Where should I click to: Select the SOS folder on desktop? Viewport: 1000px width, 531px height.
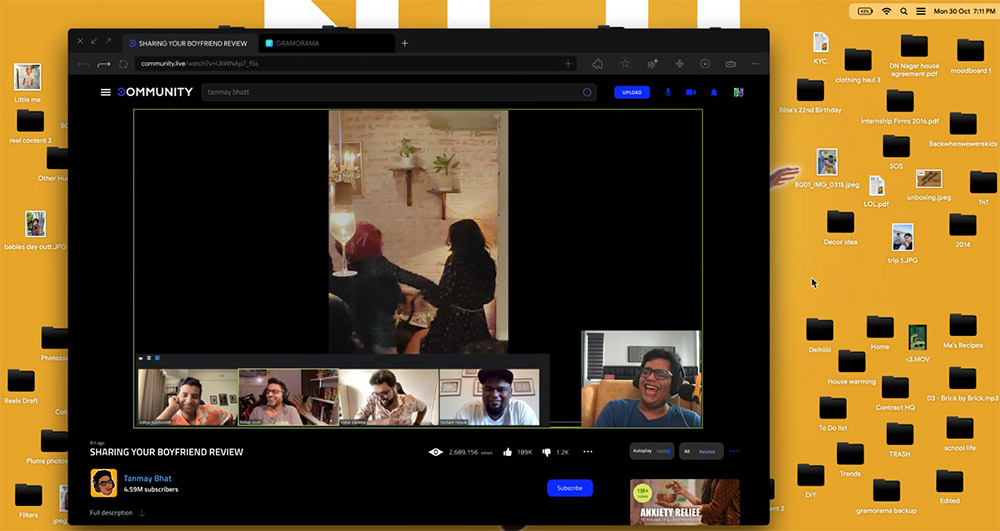pos(896,152)
